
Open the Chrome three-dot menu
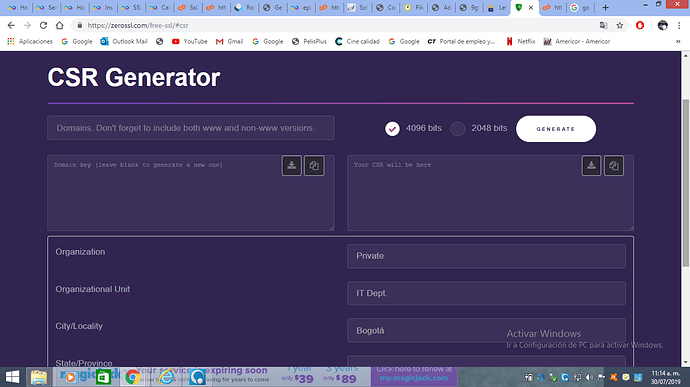(679, 26)
